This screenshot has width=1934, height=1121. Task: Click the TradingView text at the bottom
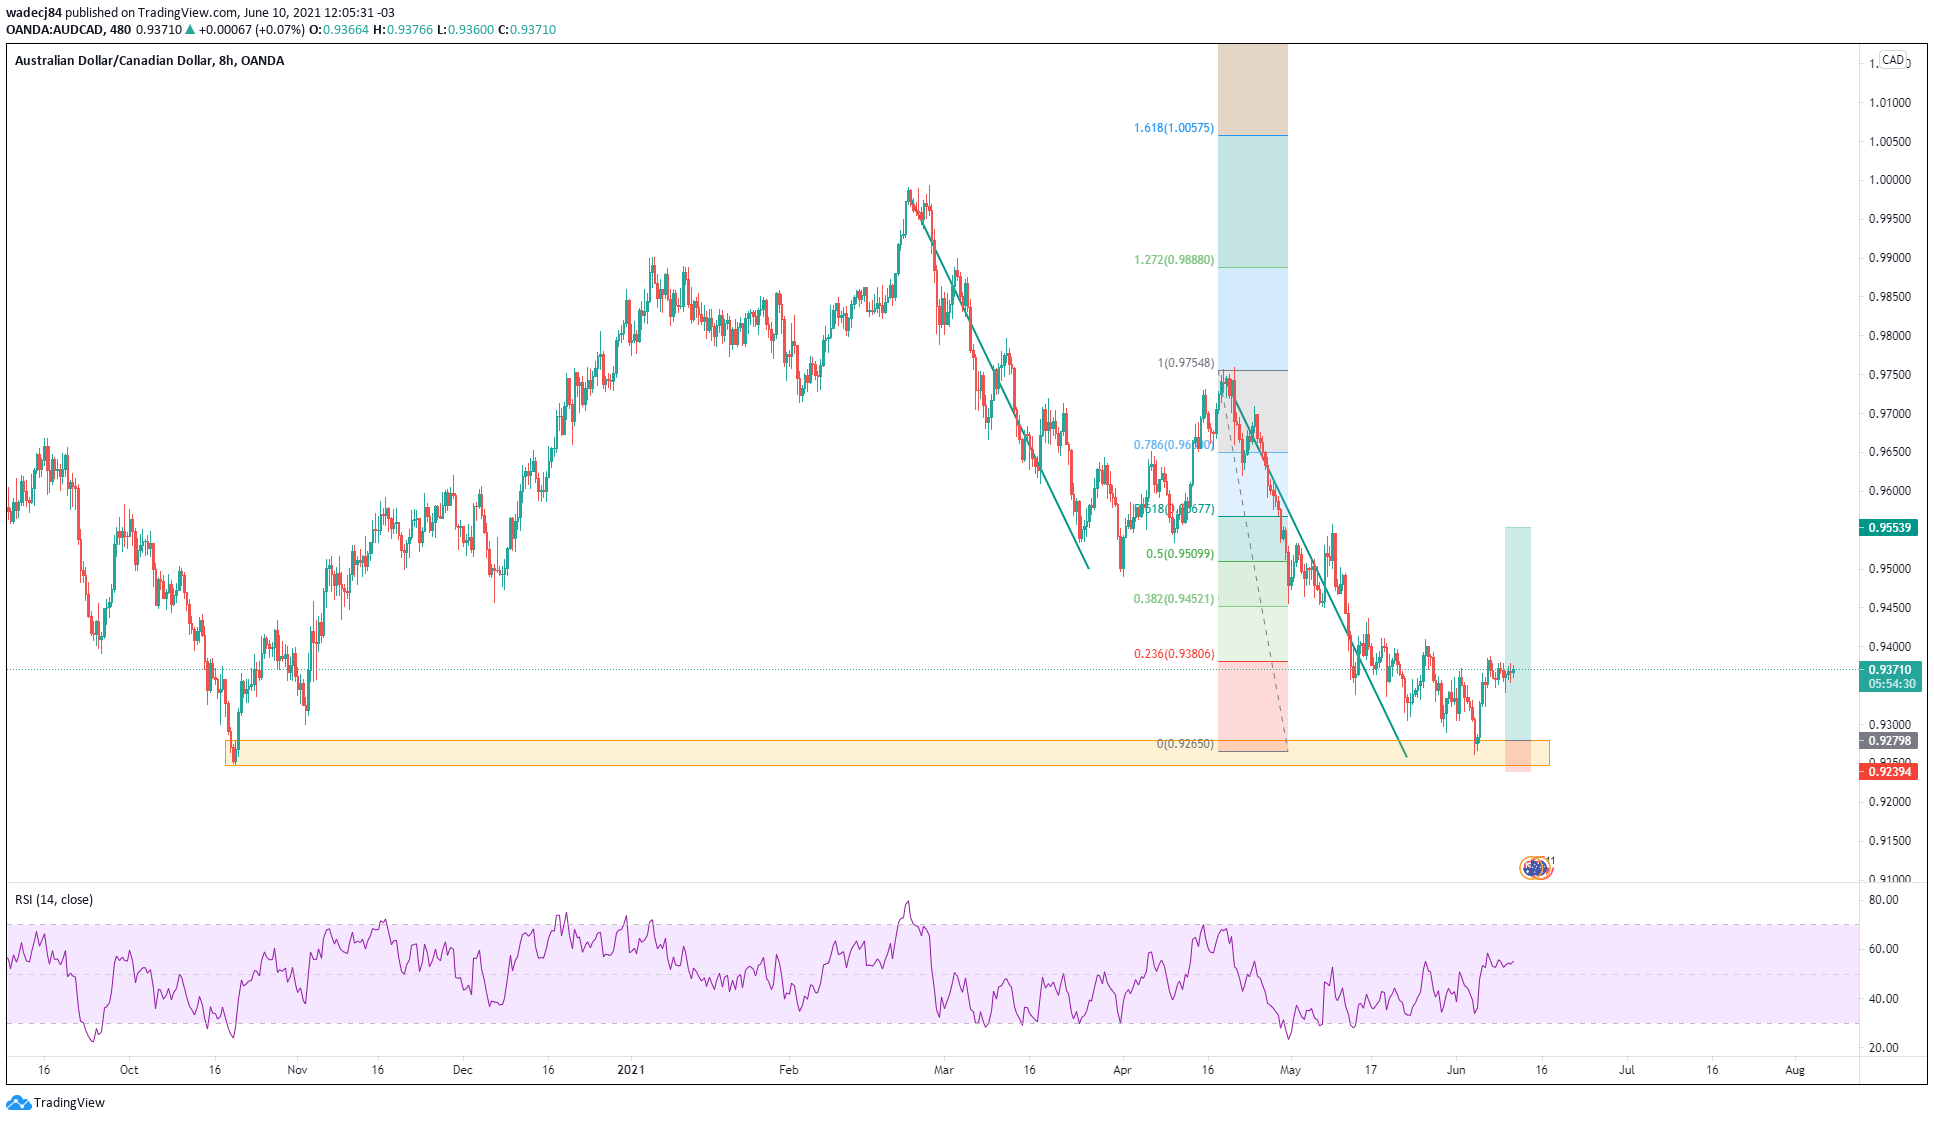click(69, 1103)
